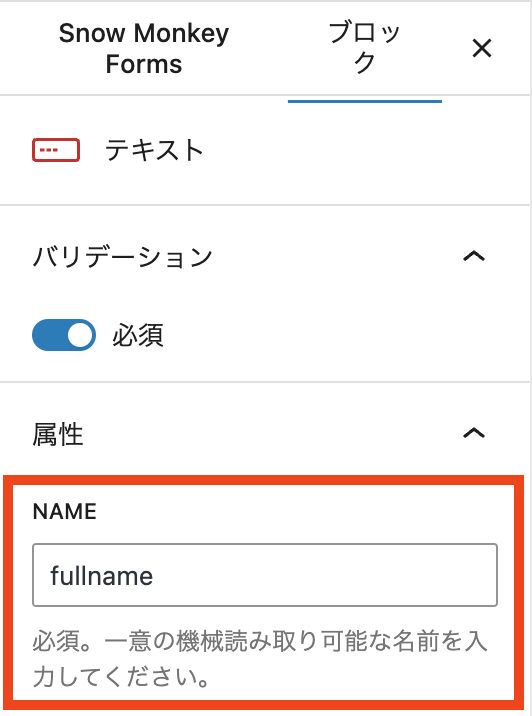Click the 属性 section heading text

tap(58, 433)
